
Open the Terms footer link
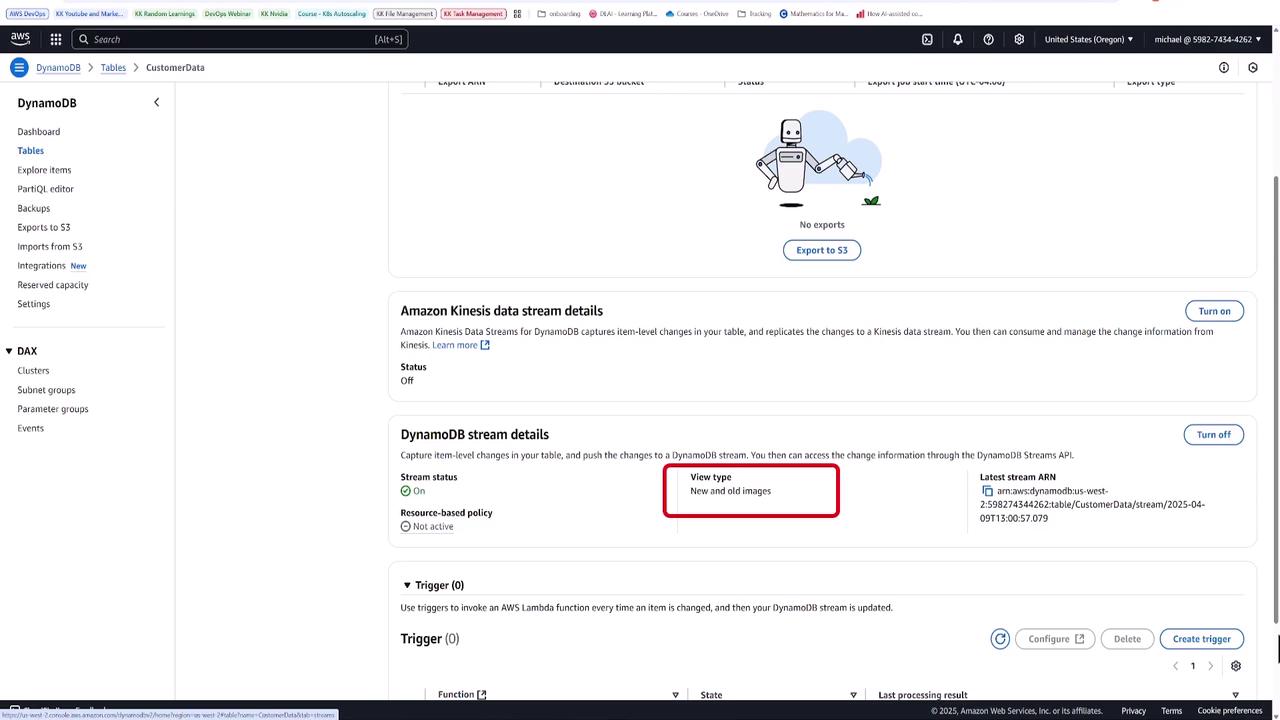click(1171, 711)
